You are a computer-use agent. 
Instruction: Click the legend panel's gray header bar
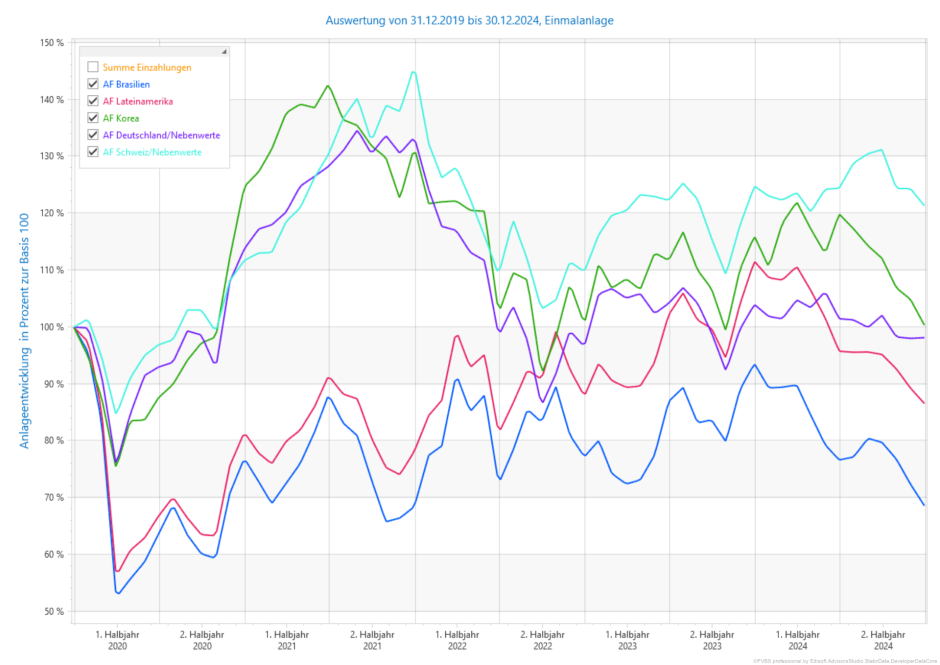pyautogui.click(x=150, y=51)
